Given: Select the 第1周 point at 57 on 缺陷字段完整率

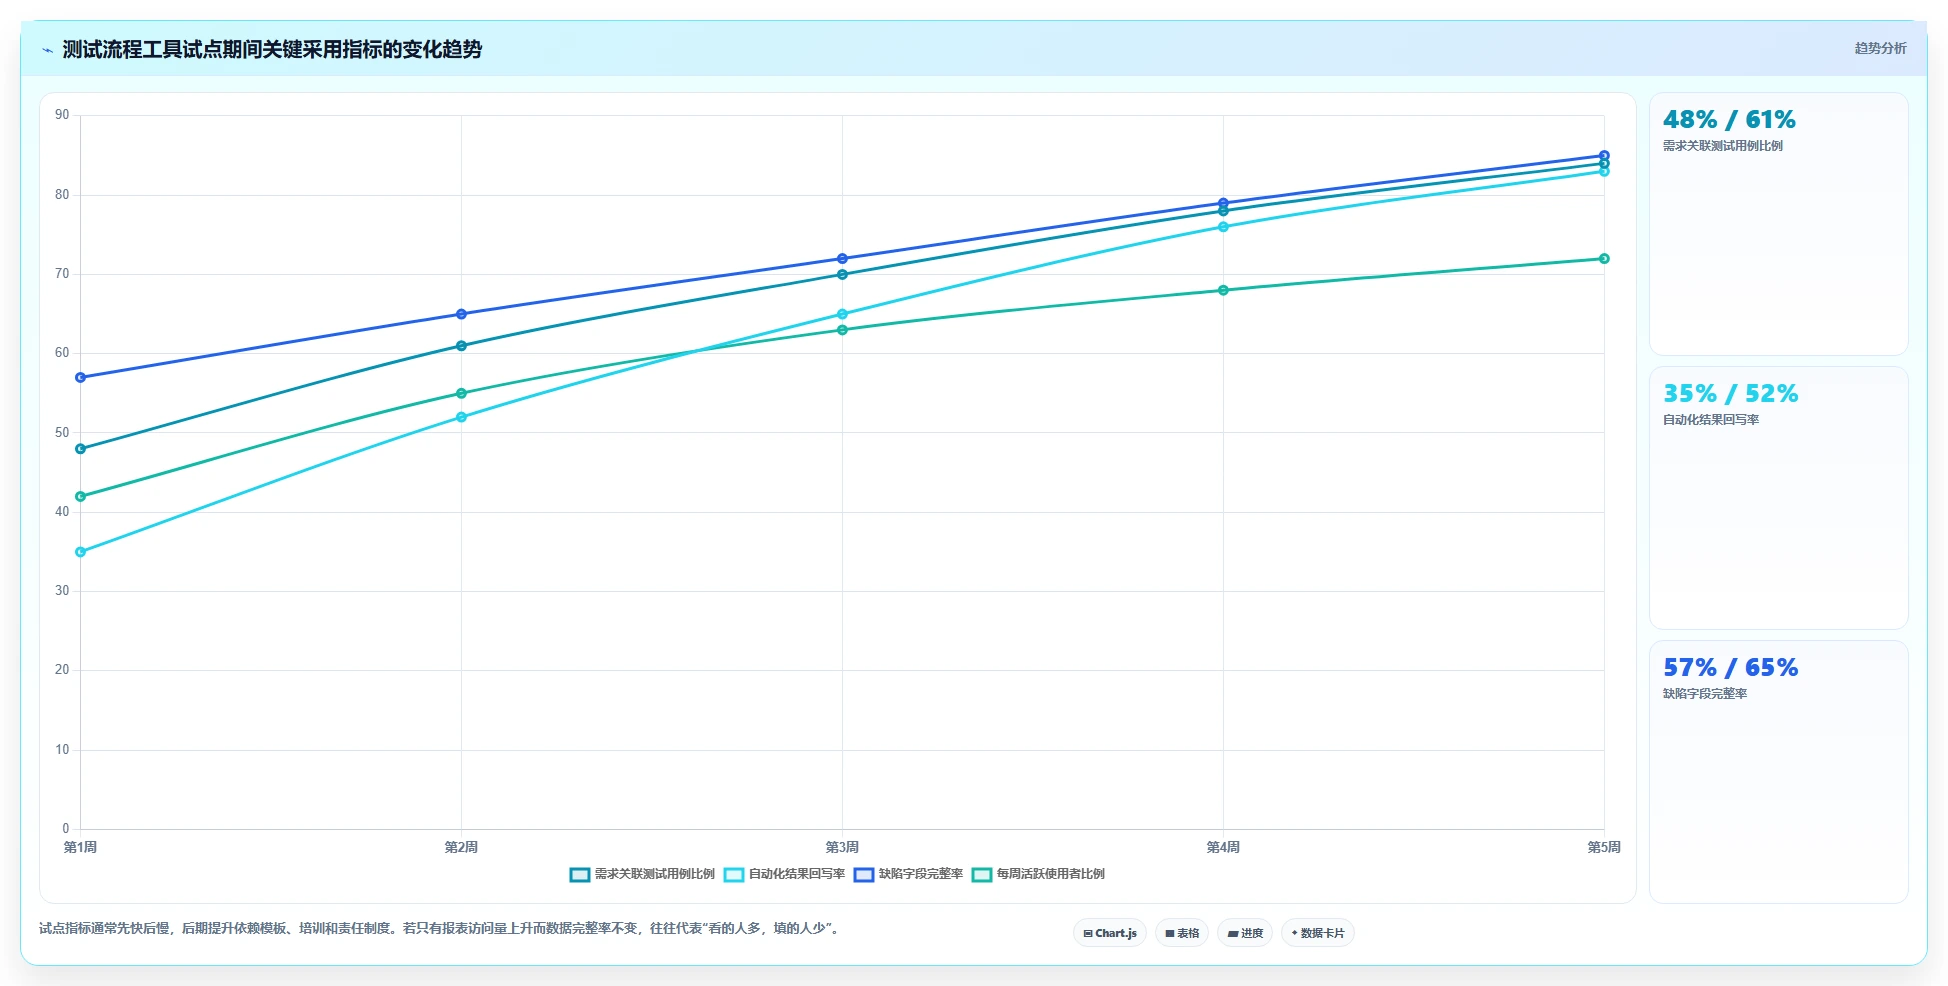Looking at the screenshot, I should tap(81, 378).
